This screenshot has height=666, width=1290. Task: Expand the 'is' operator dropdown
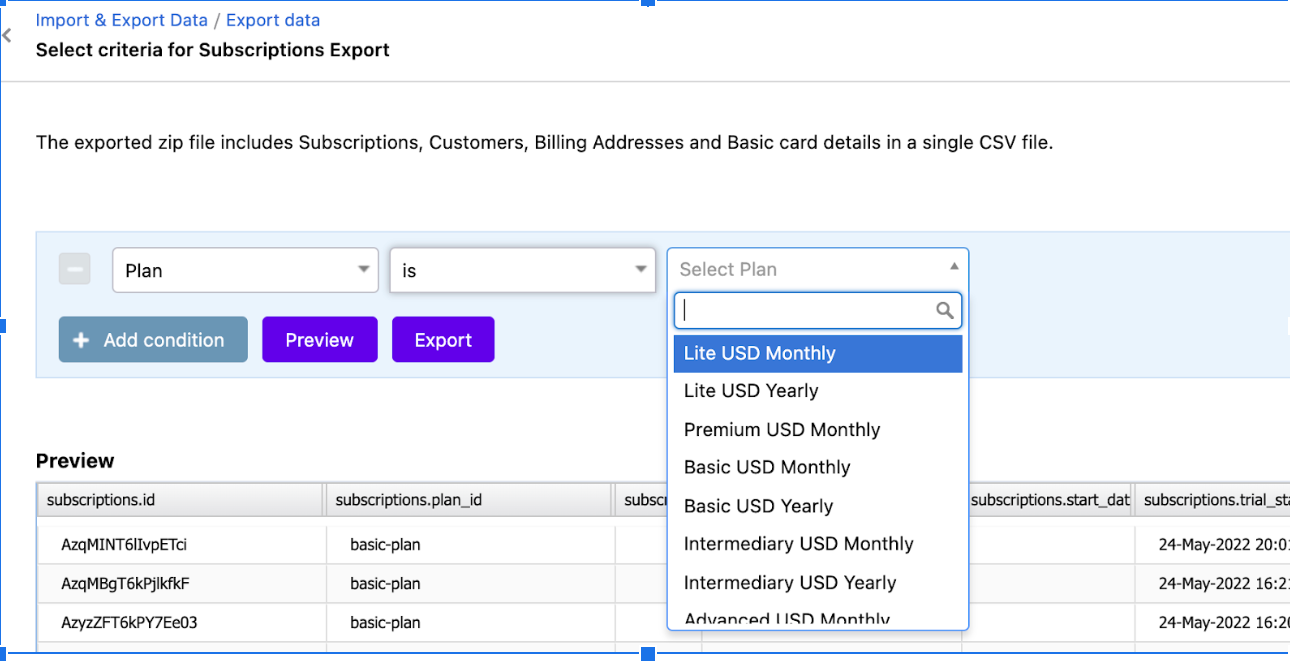(x=522, y=270)
